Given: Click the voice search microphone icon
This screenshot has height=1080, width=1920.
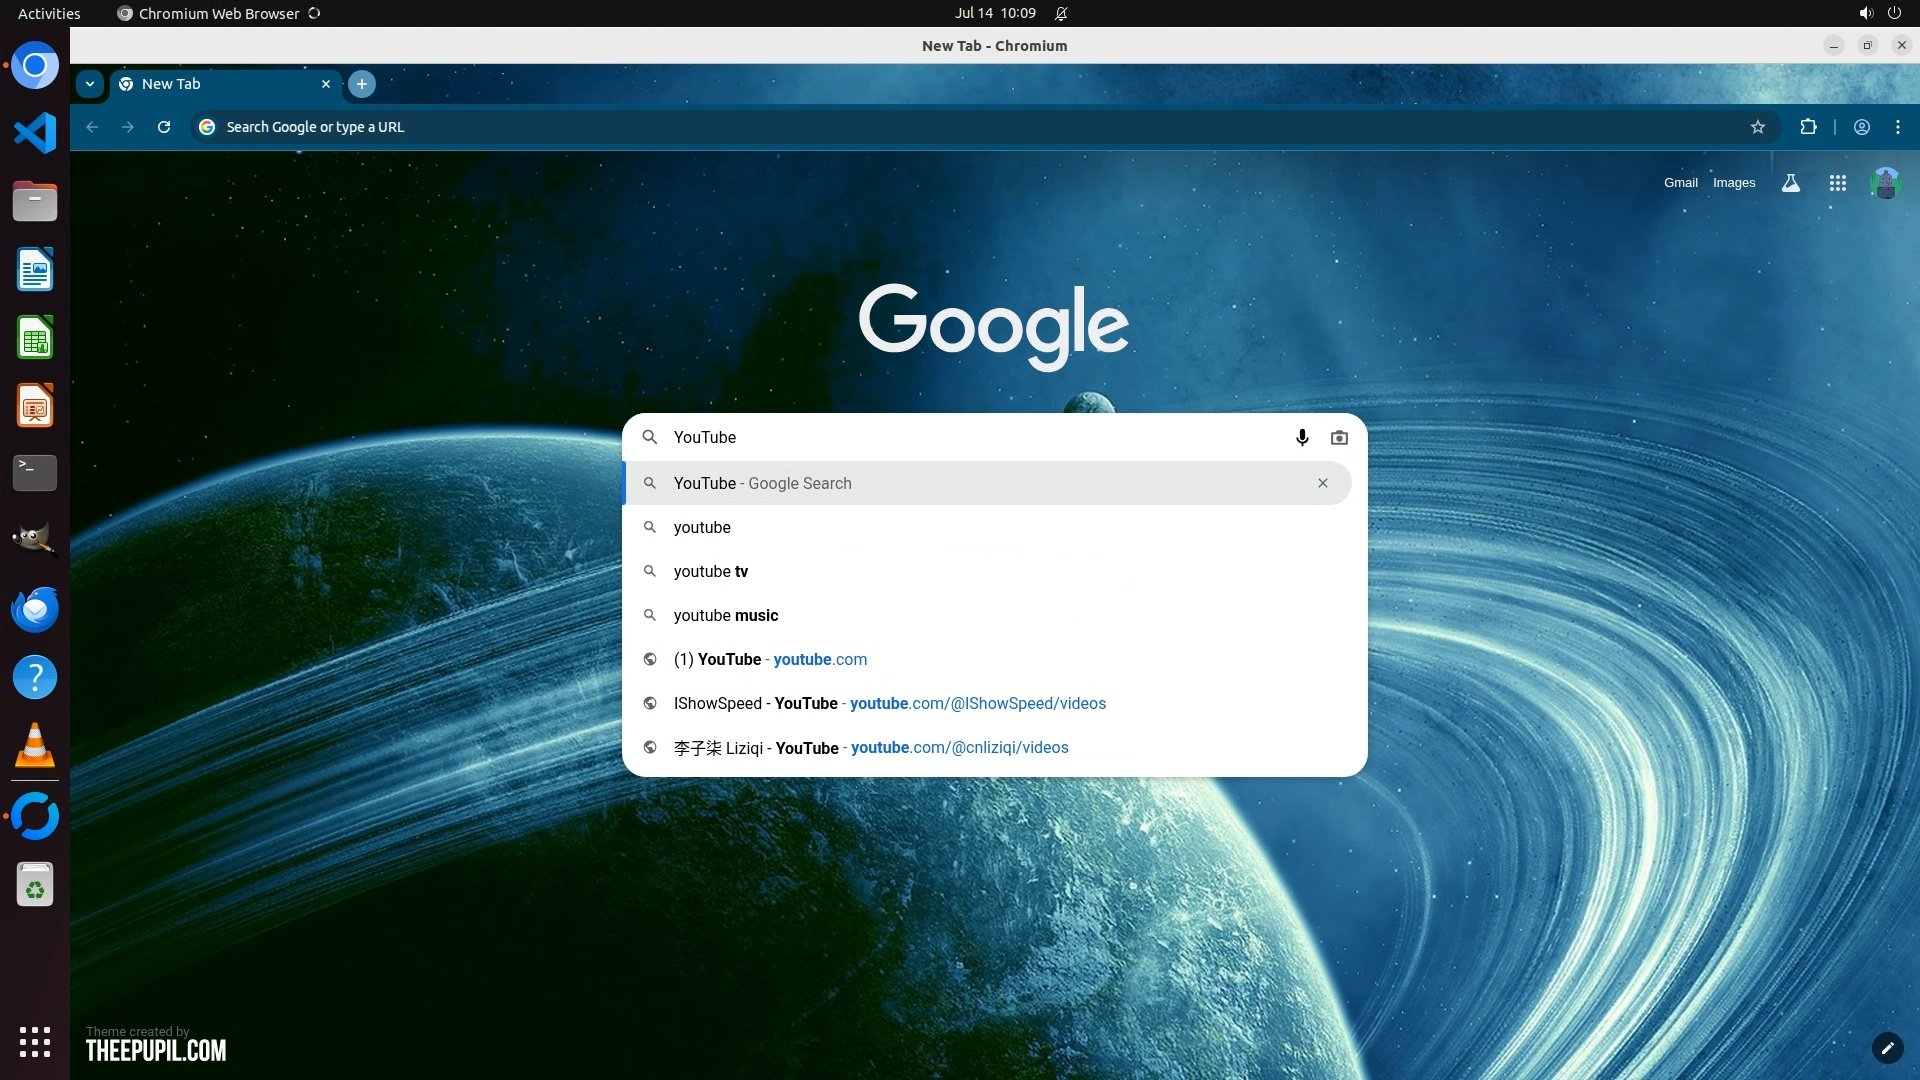Looking at the screenshot, I should (1302, 437).
